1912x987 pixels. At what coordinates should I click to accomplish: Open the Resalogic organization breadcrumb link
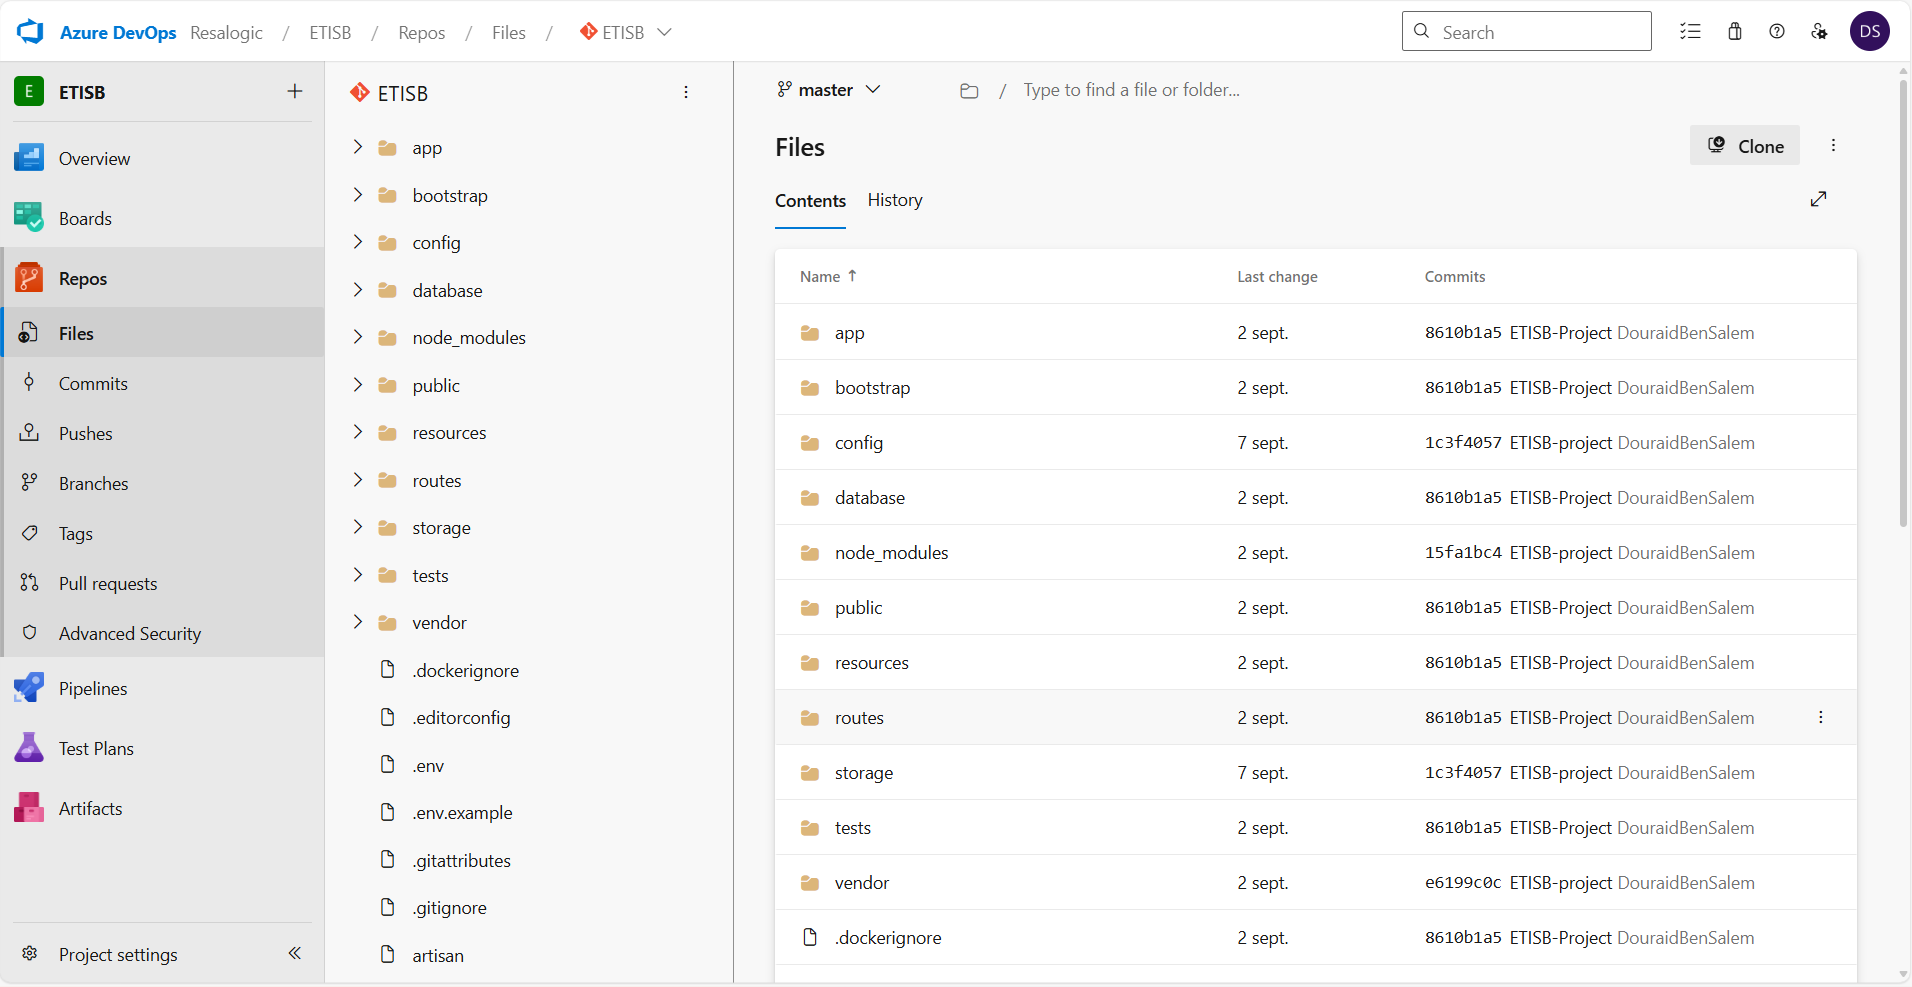pos(226,33)
